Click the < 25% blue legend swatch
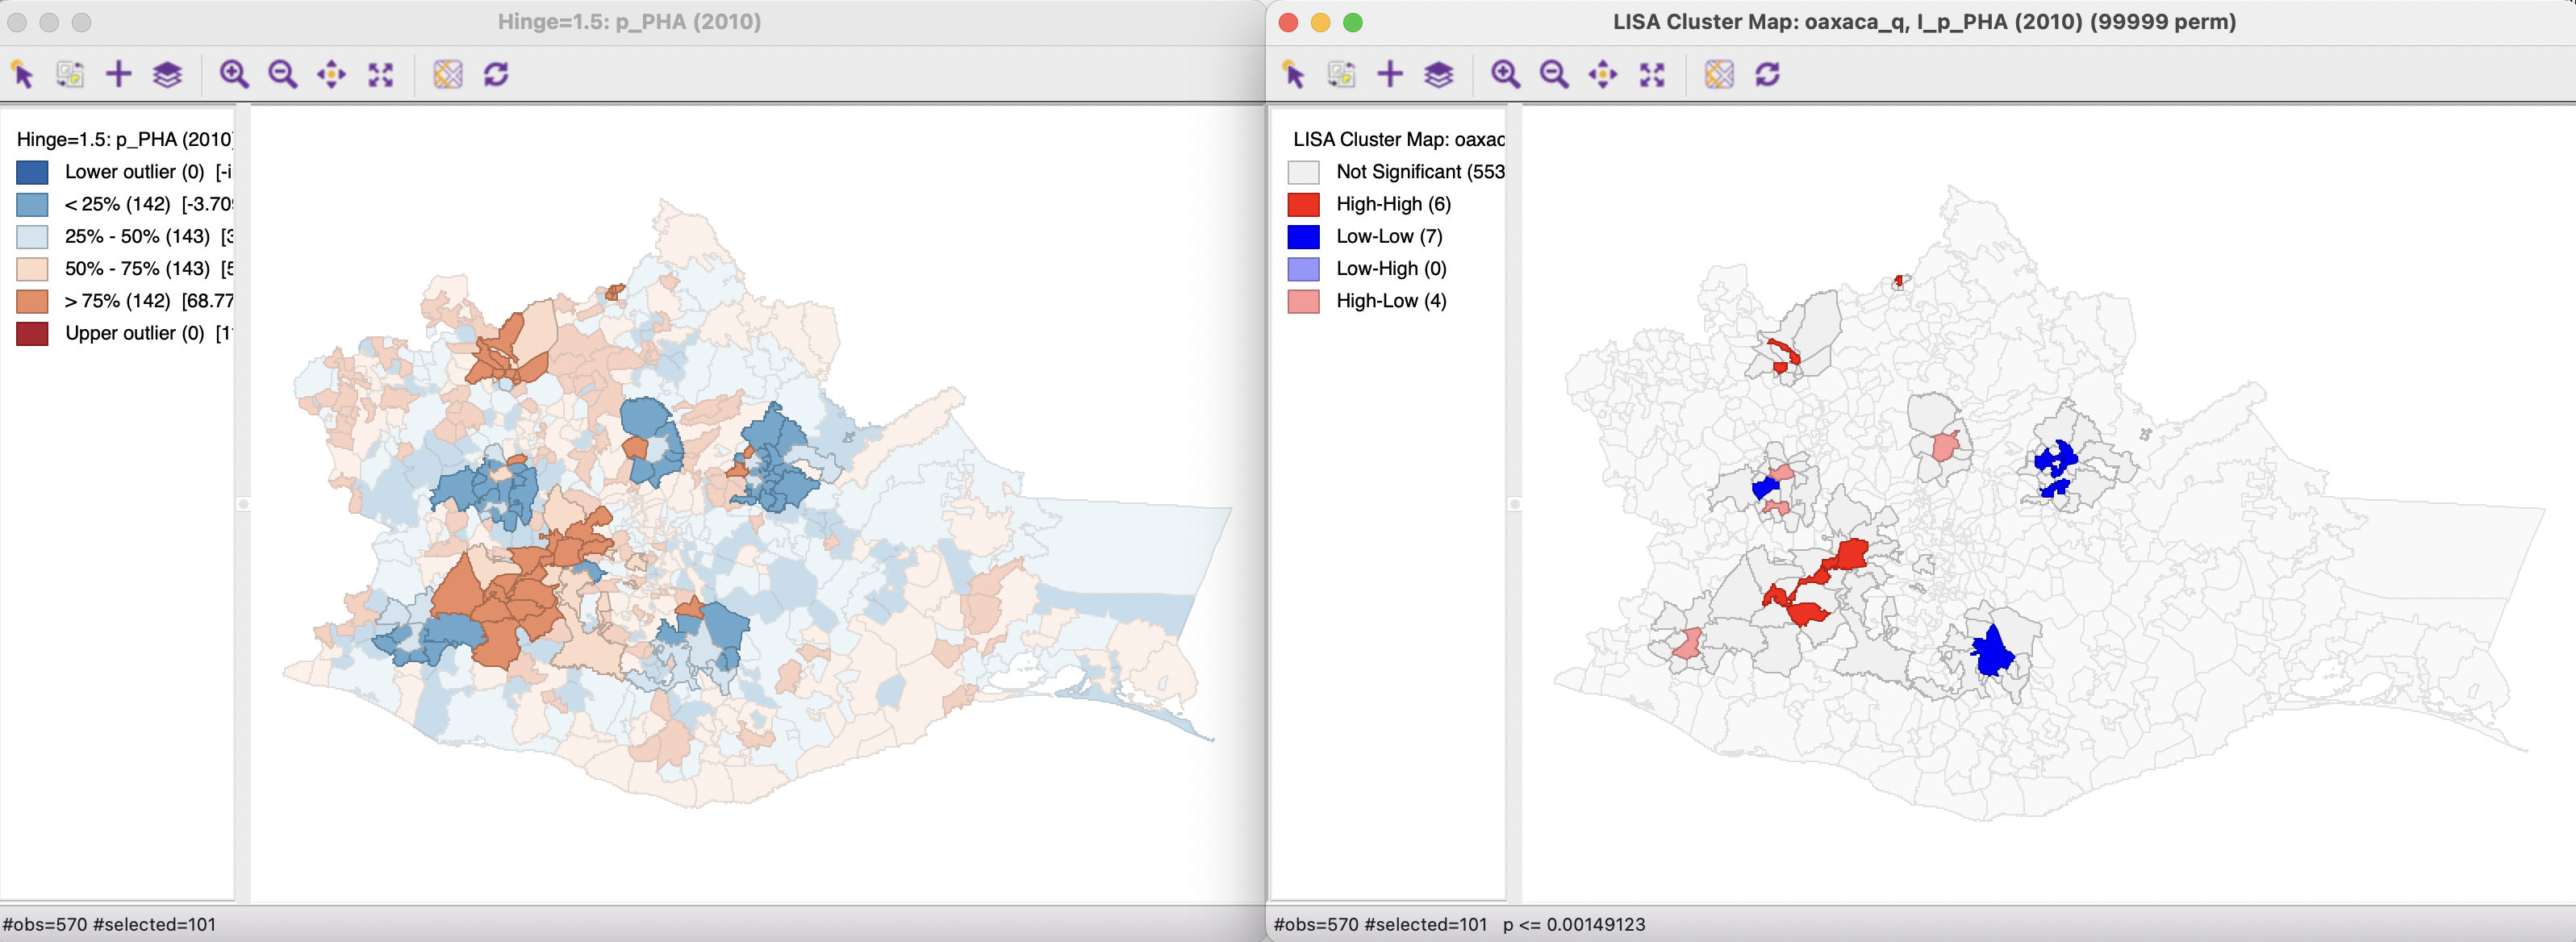Viewport: 2576px width, 942px height. [32, 204]
